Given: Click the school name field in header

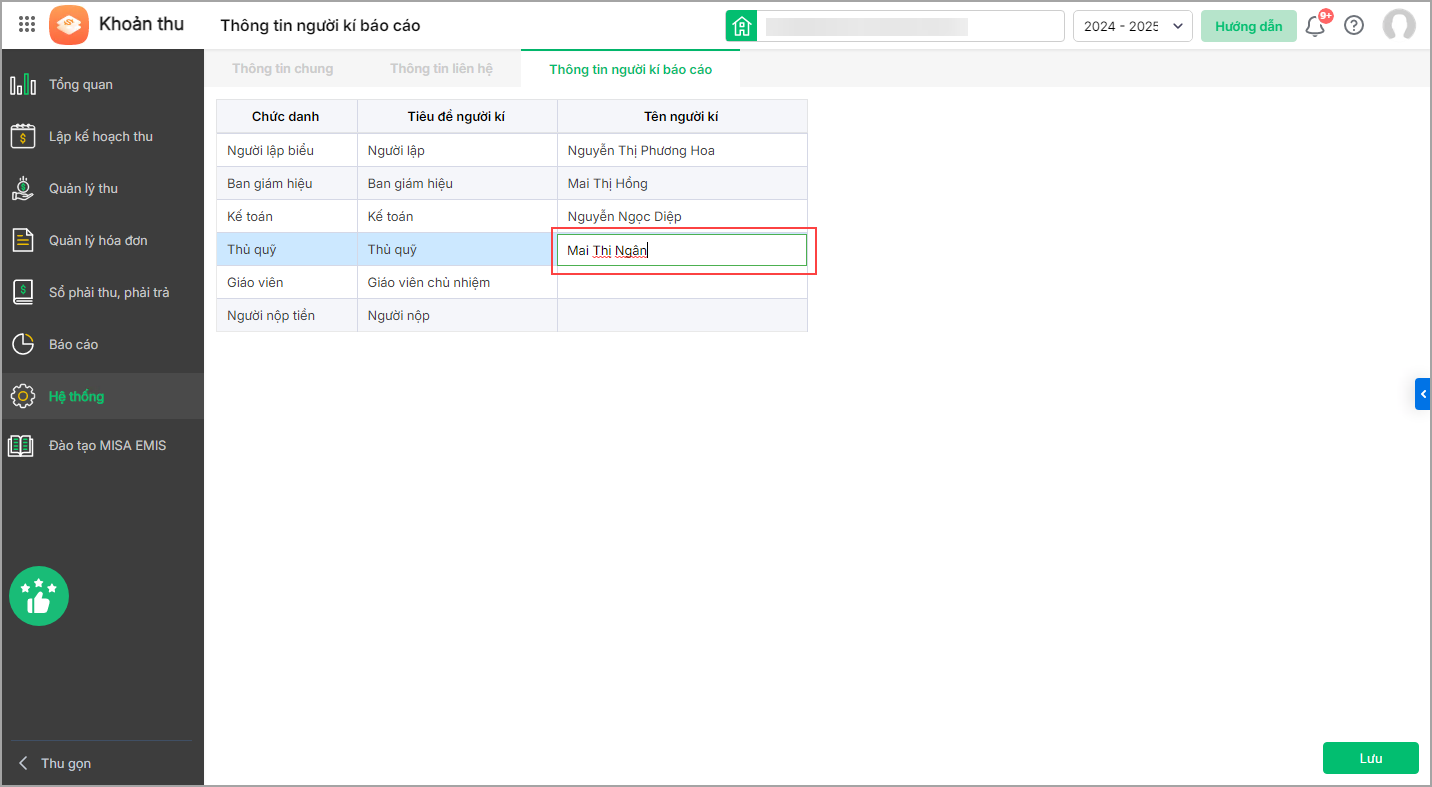Looking at the screenshot, I should tap(911, 26).
